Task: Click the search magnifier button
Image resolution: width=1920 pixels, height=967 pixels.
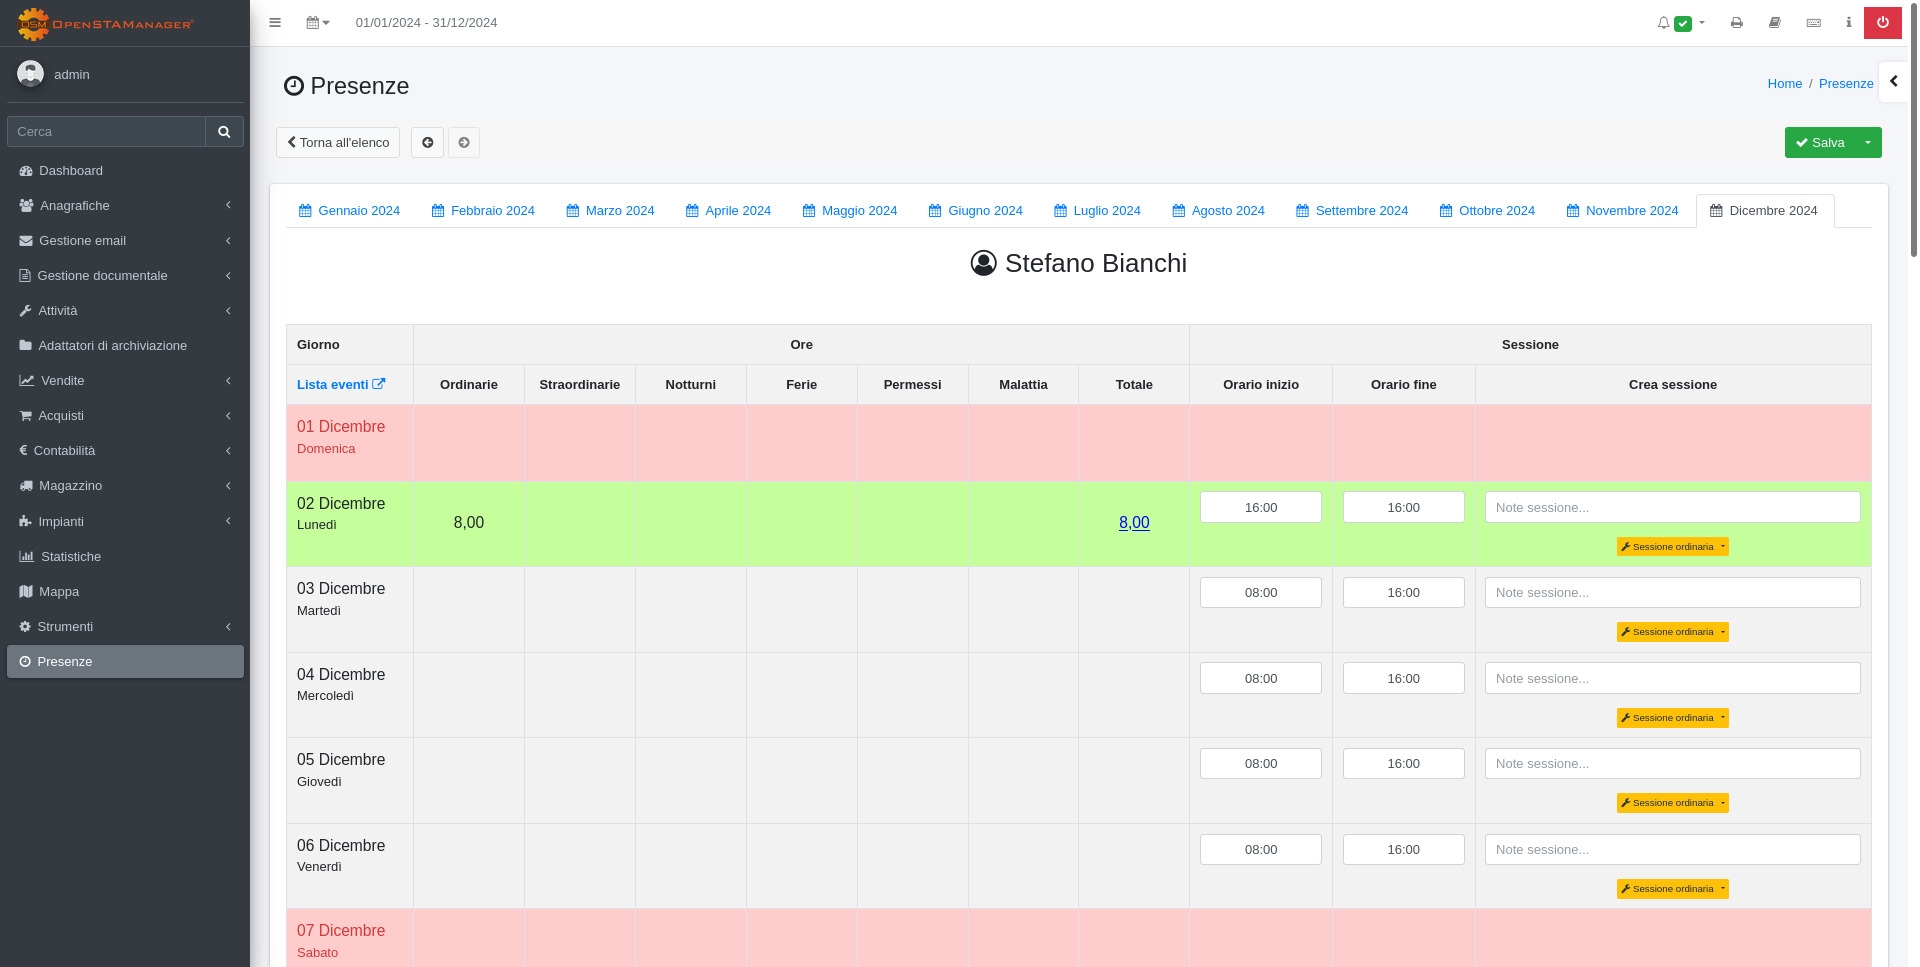Action: point(224,132)
